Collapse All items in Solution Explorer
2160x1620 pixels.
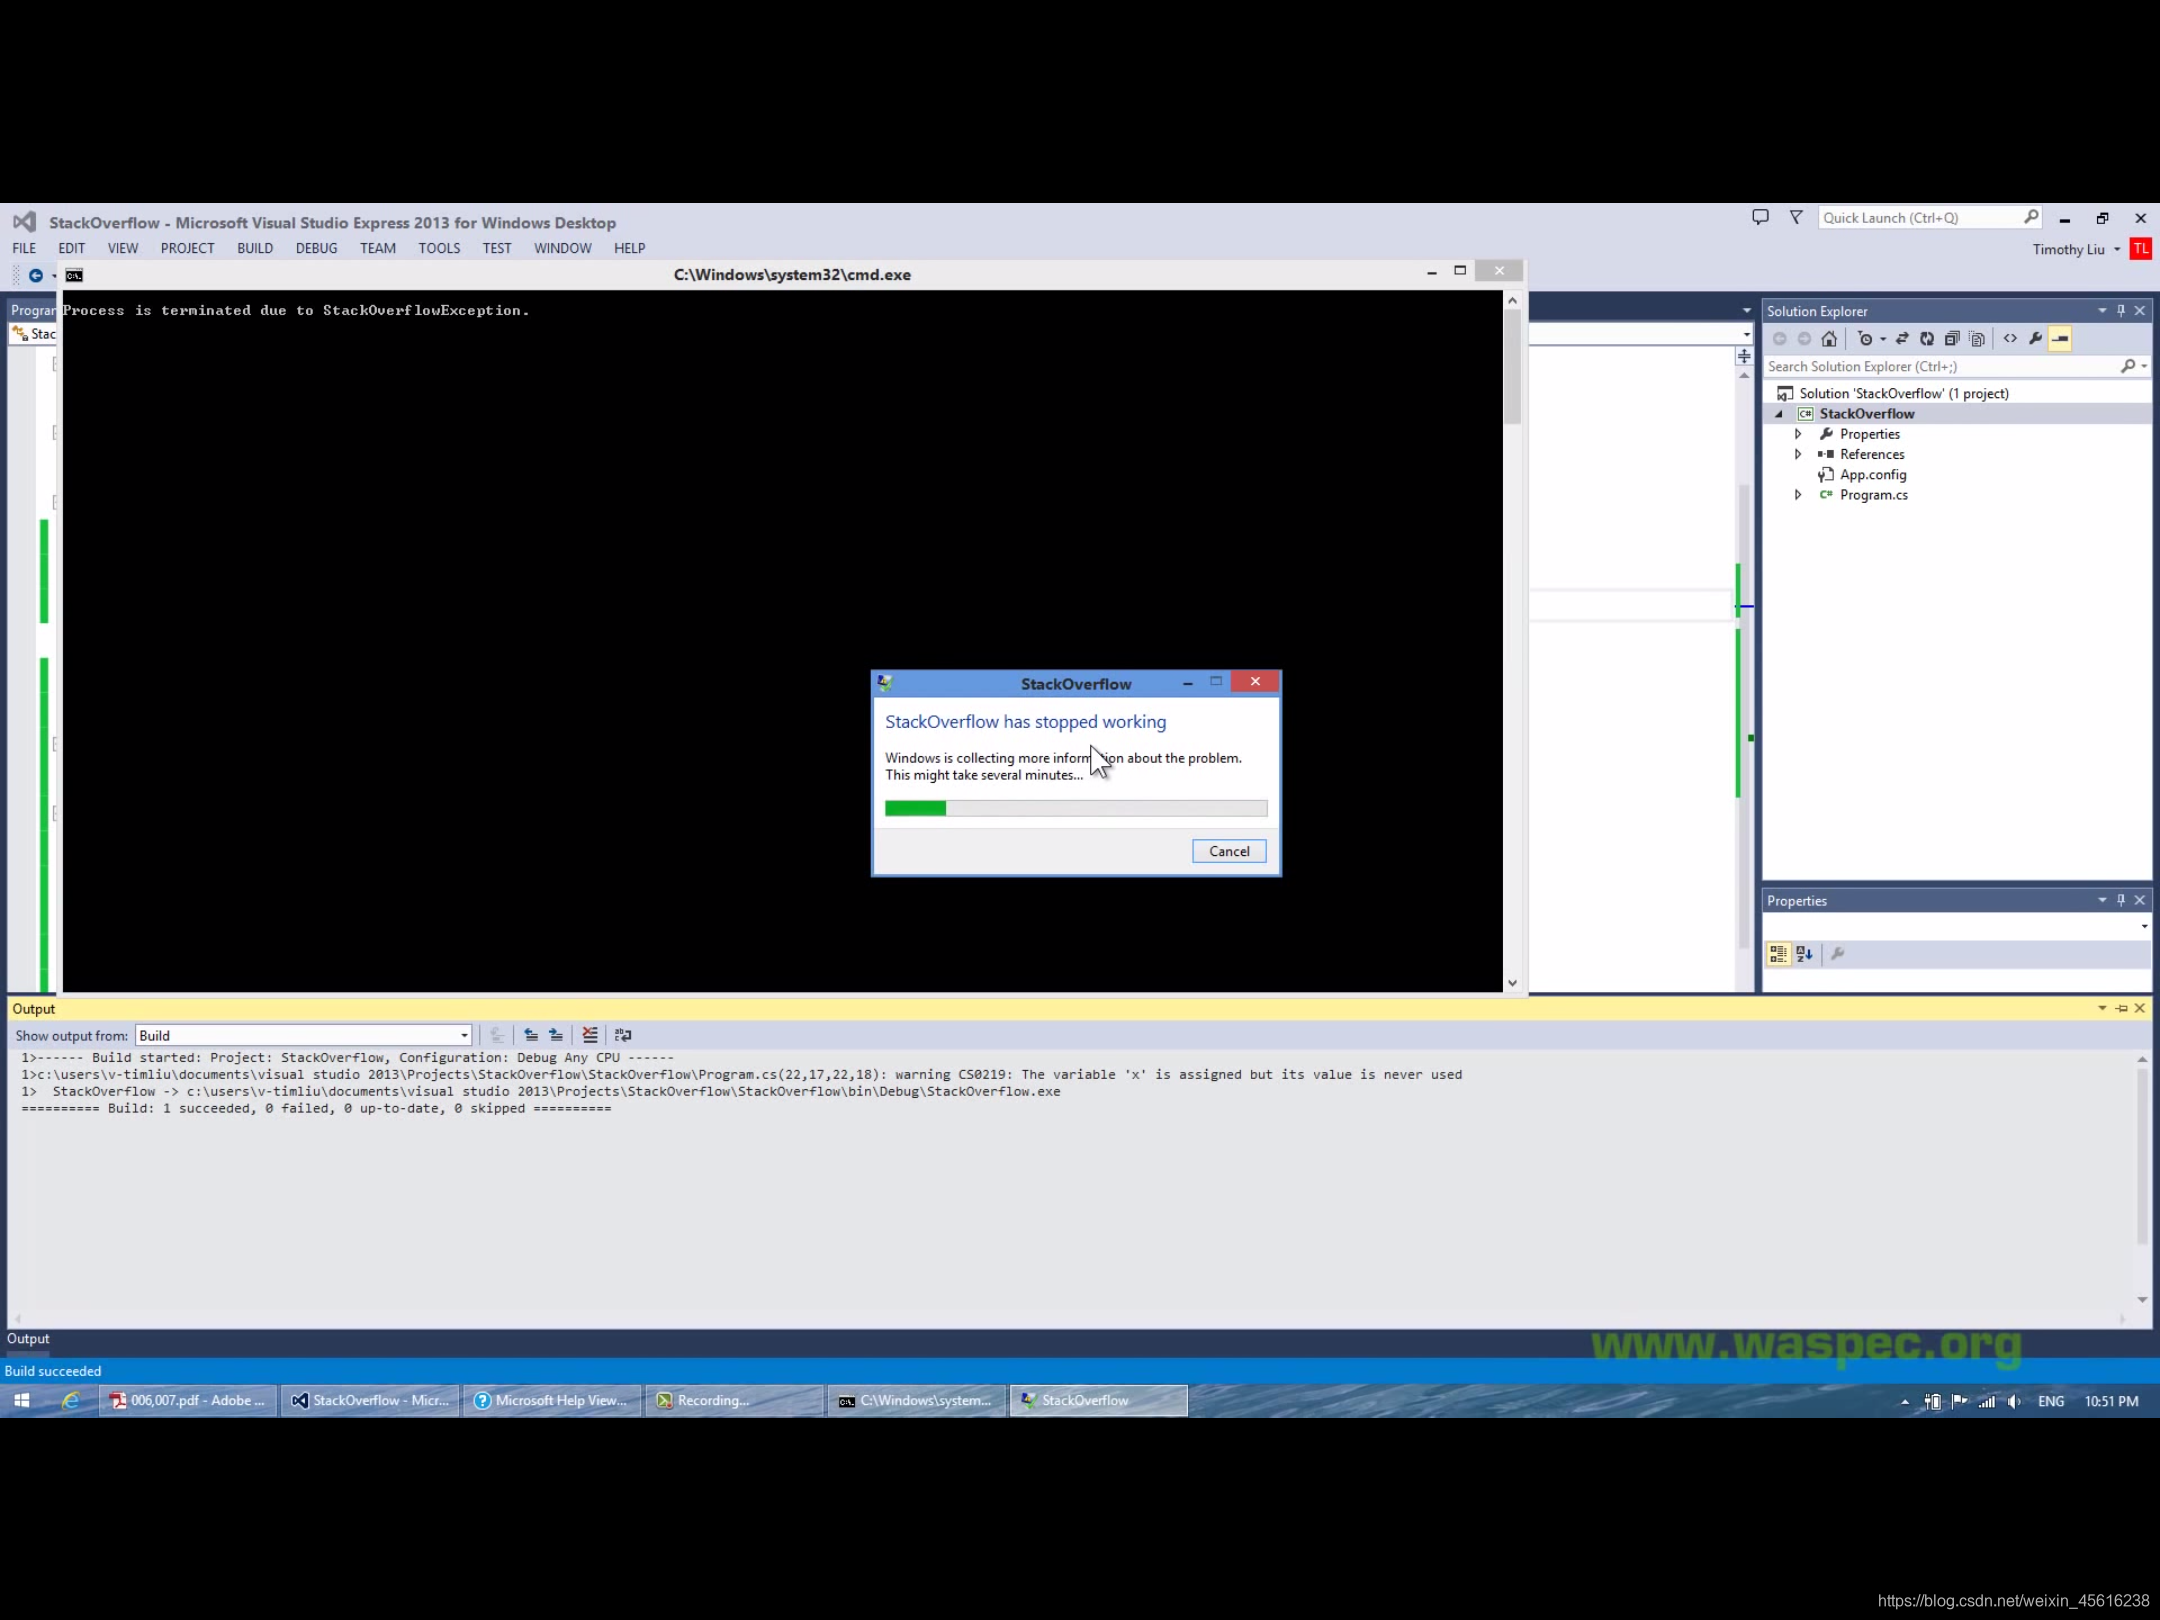pyautogui.click(x=1952, y=339)
